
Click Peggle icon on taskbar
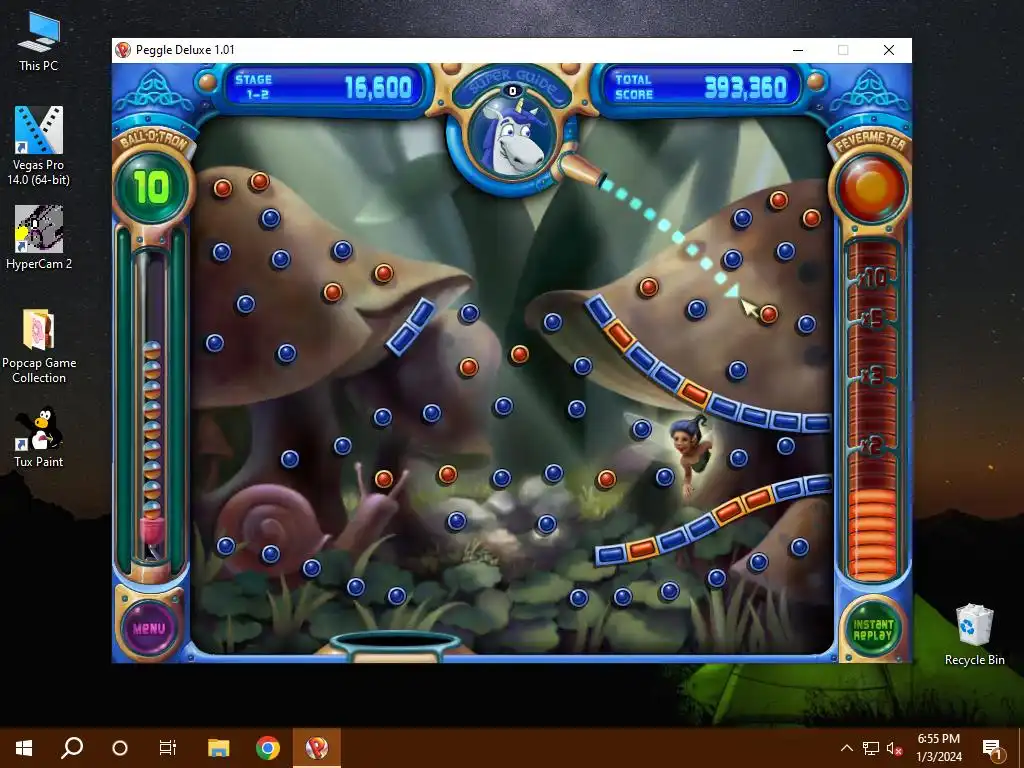[317, 748]
